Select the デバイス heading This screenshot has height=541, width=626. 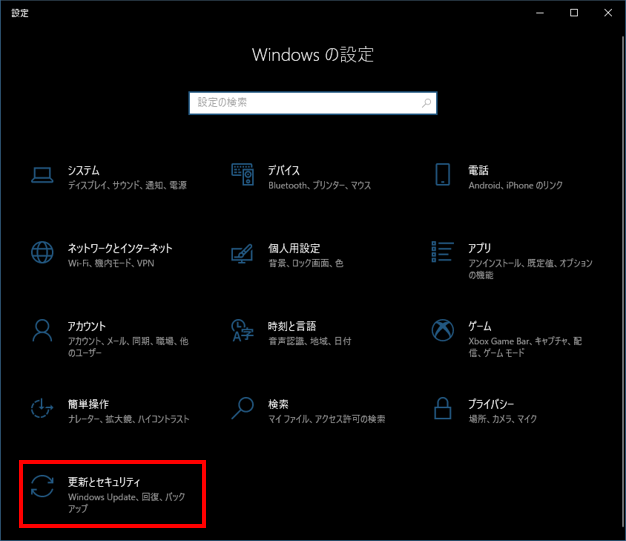[x=284, y=170]
